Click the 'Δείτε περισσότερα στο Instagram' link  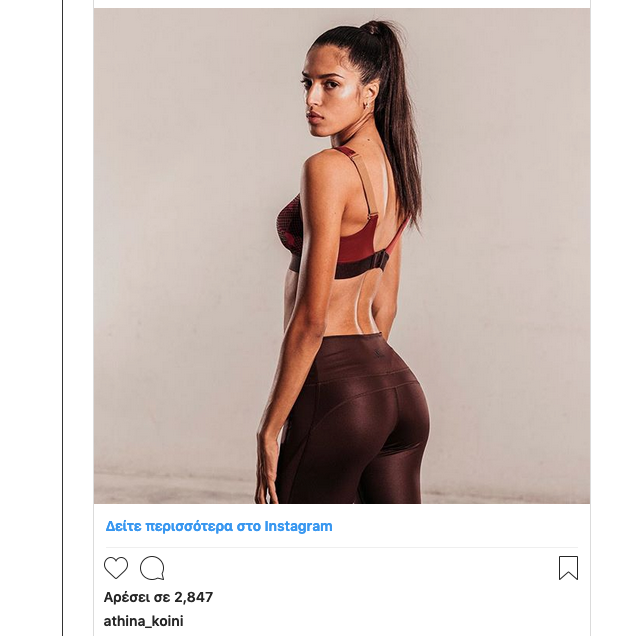219,526
